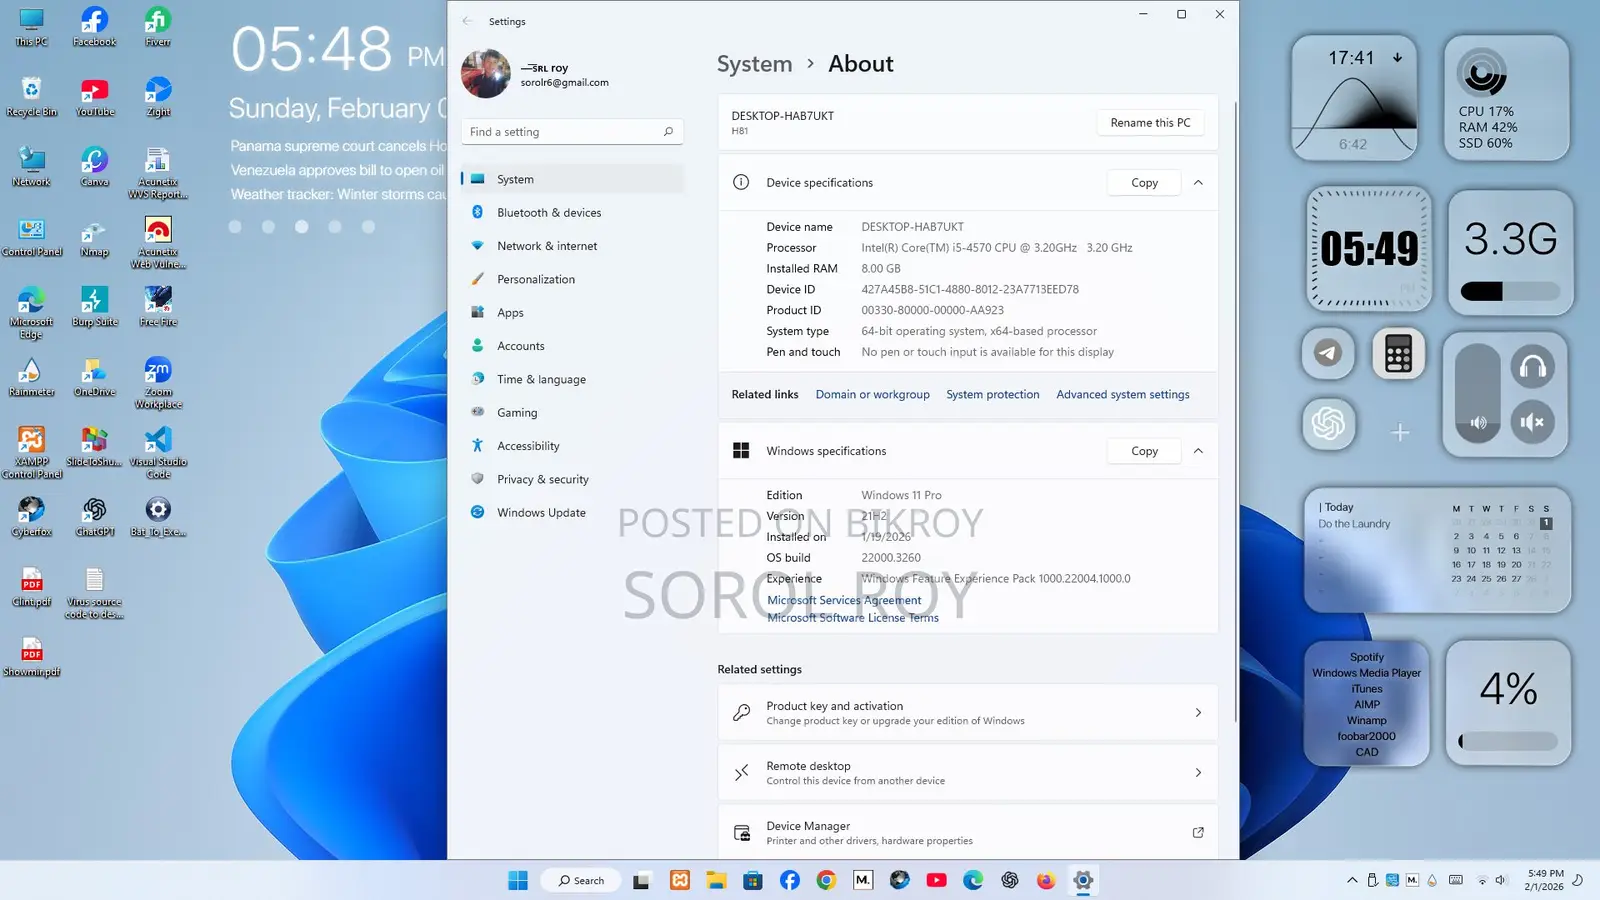Select Spotify in the media player widget
The image size is (1600, 900).
click(1367, 657)
